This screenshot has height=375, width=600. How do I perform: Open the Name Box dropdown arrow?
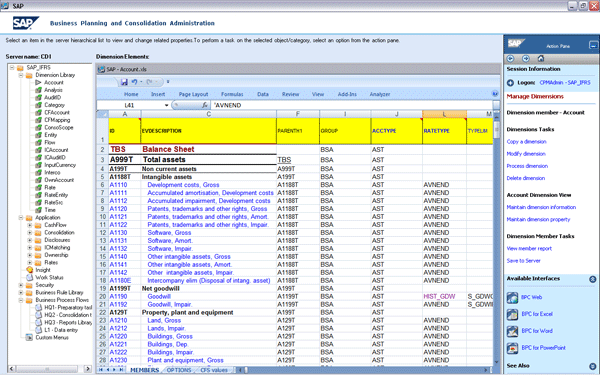coord(166,105)
